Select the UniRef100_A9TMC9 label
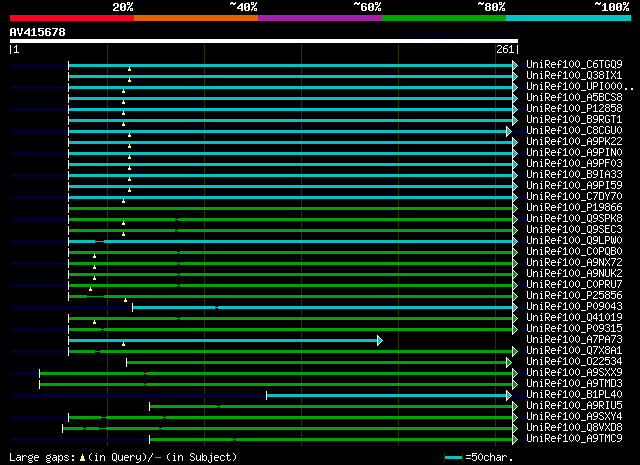 (x=574, y=439)
